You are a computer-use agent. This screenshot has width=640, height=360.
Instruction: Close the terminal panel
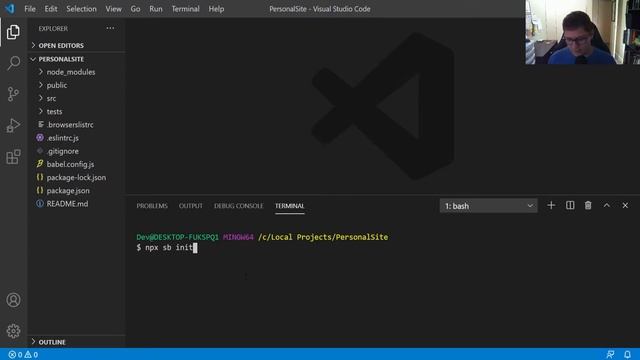[625, 206]
